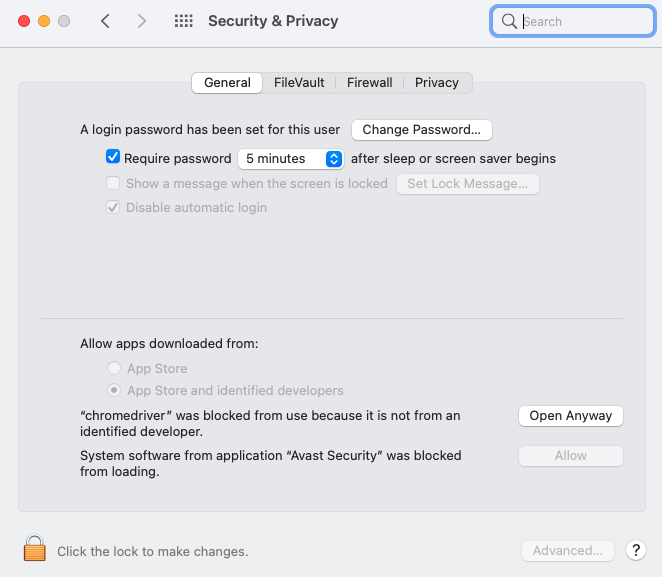The height and width of the screenshot is (577, 662).
Task: Open the help question mark button
Action: [636, 550]
